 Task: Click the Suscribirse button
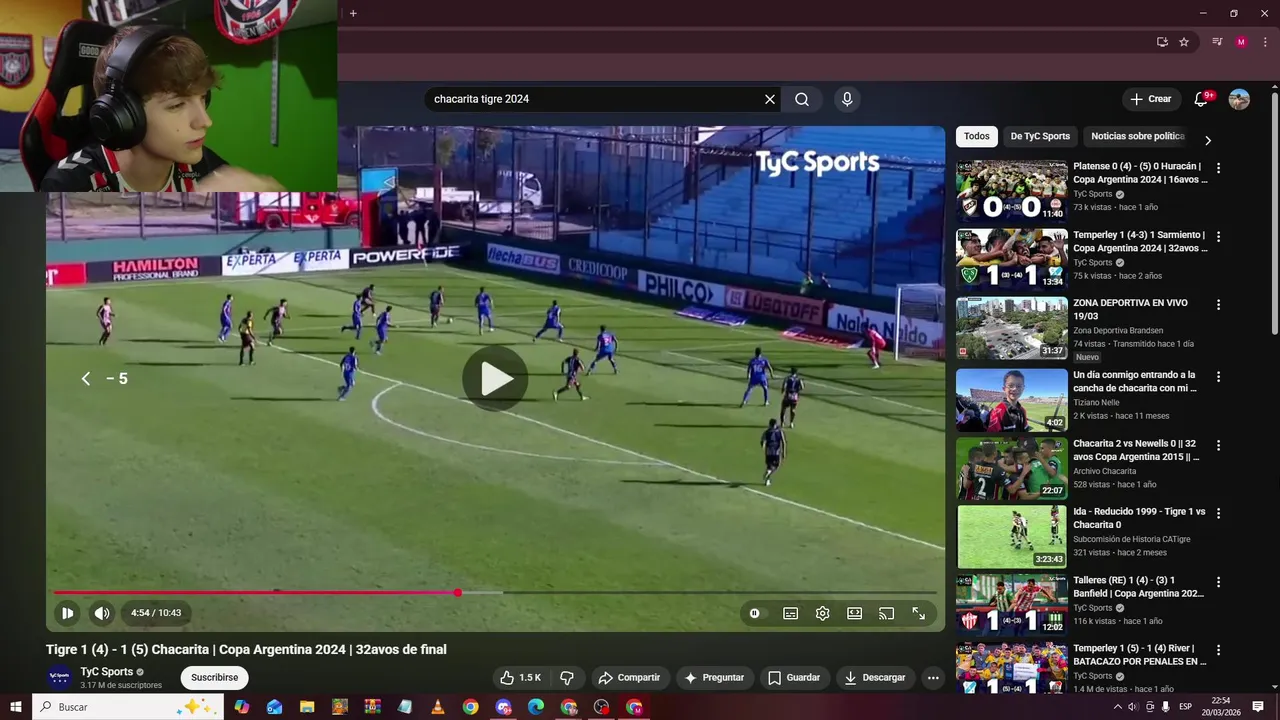215,678
